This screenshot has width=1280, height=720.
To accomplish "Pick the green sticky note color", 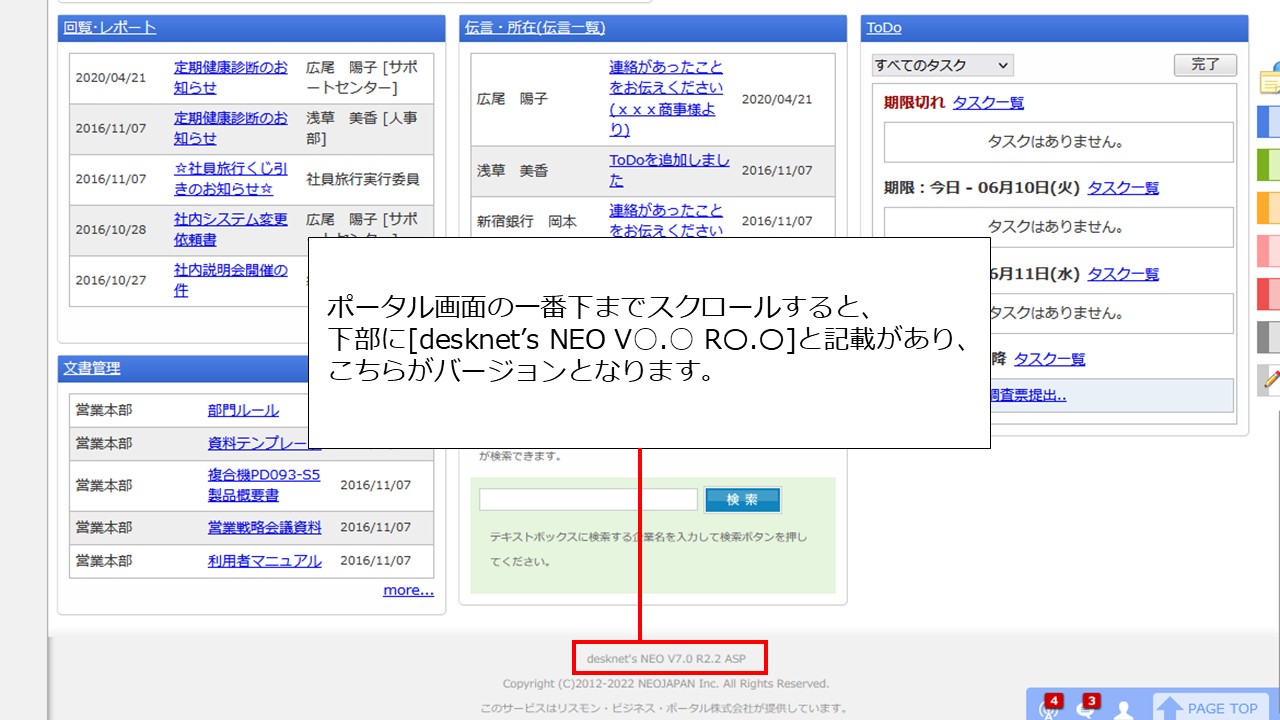I will [1268, 164].
